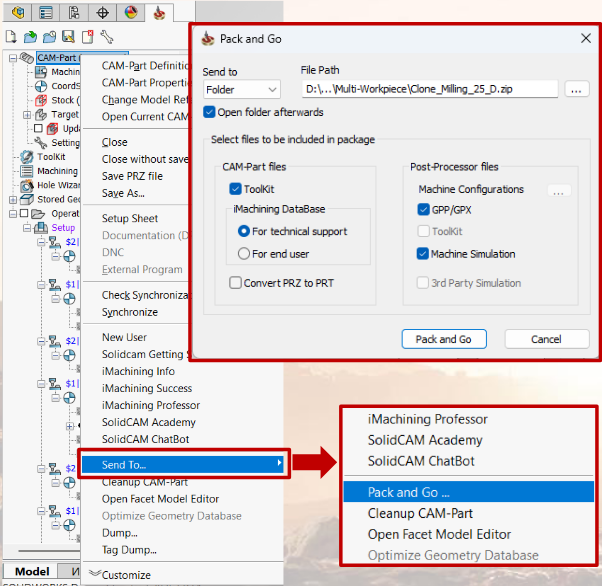Uncheck ToolKit under CAM-Part files
The image size is (602, 586).
point(235,189)
